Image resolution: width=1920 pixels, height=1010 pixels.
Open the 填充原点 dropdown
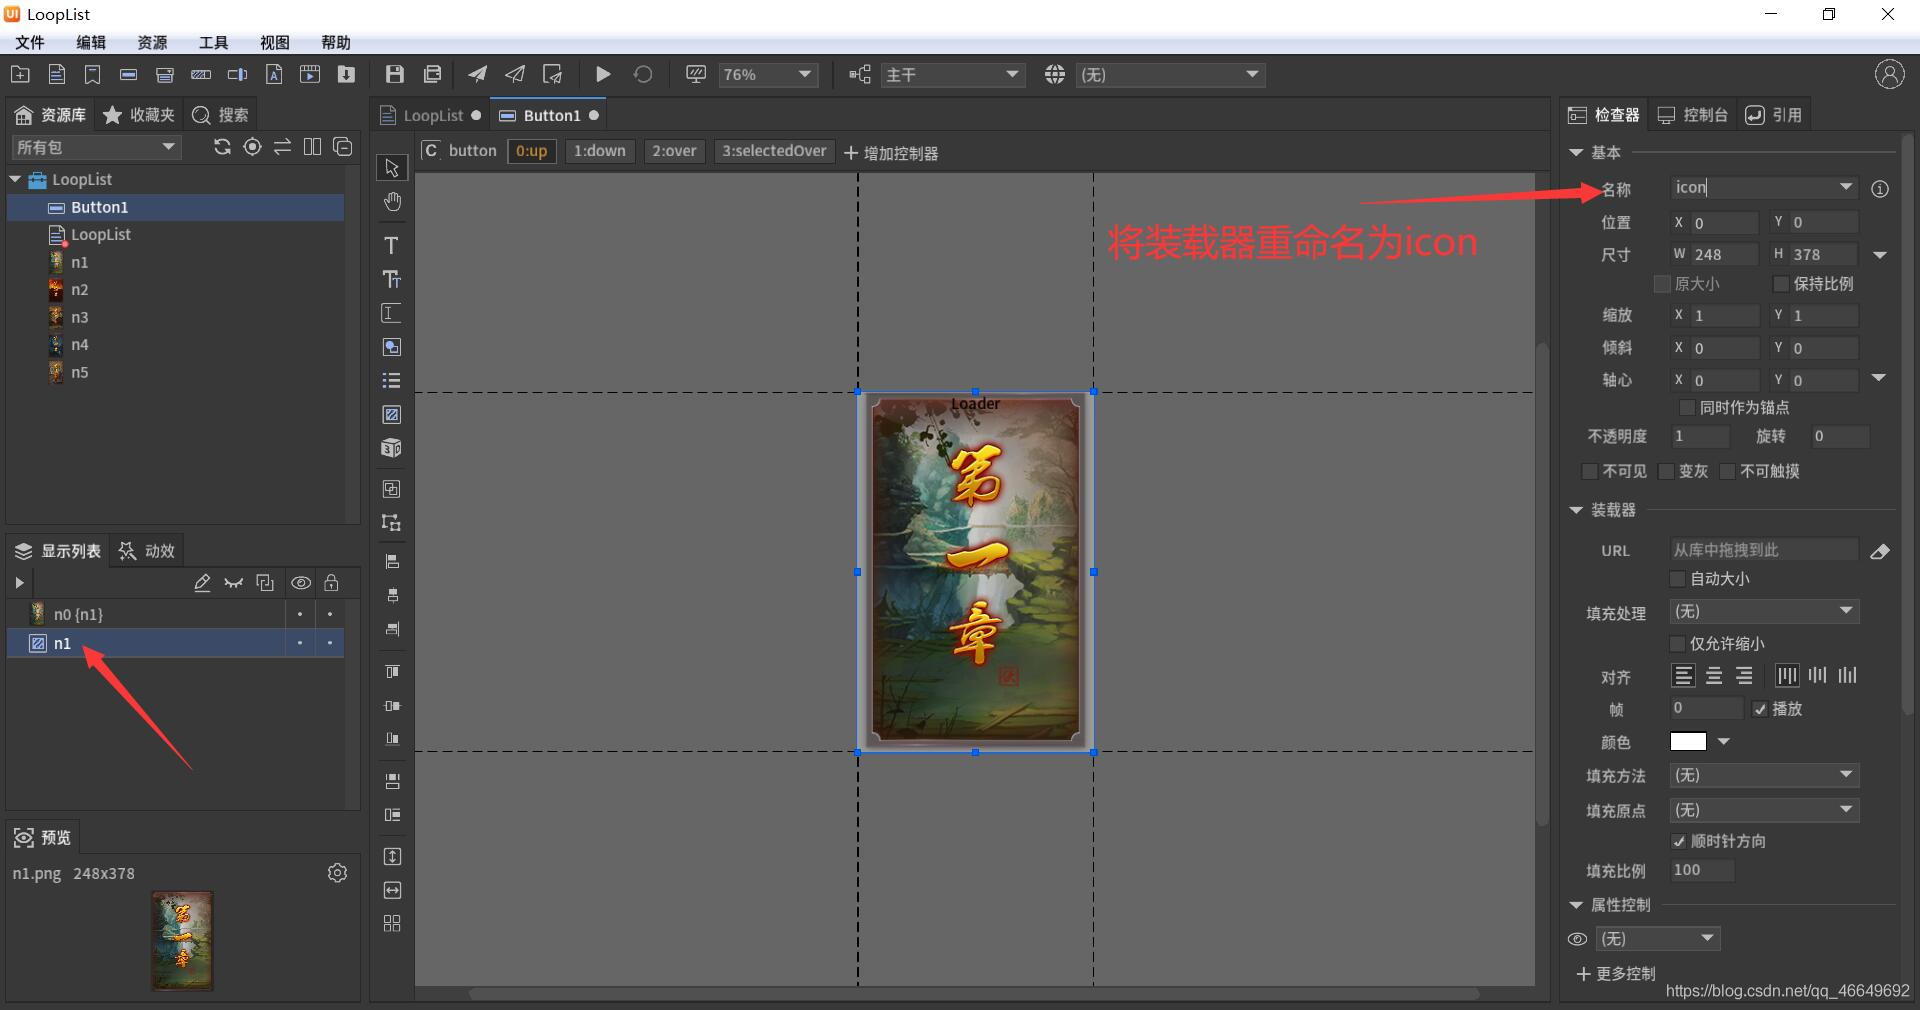pyautogui.click(x=1763, y=810)
